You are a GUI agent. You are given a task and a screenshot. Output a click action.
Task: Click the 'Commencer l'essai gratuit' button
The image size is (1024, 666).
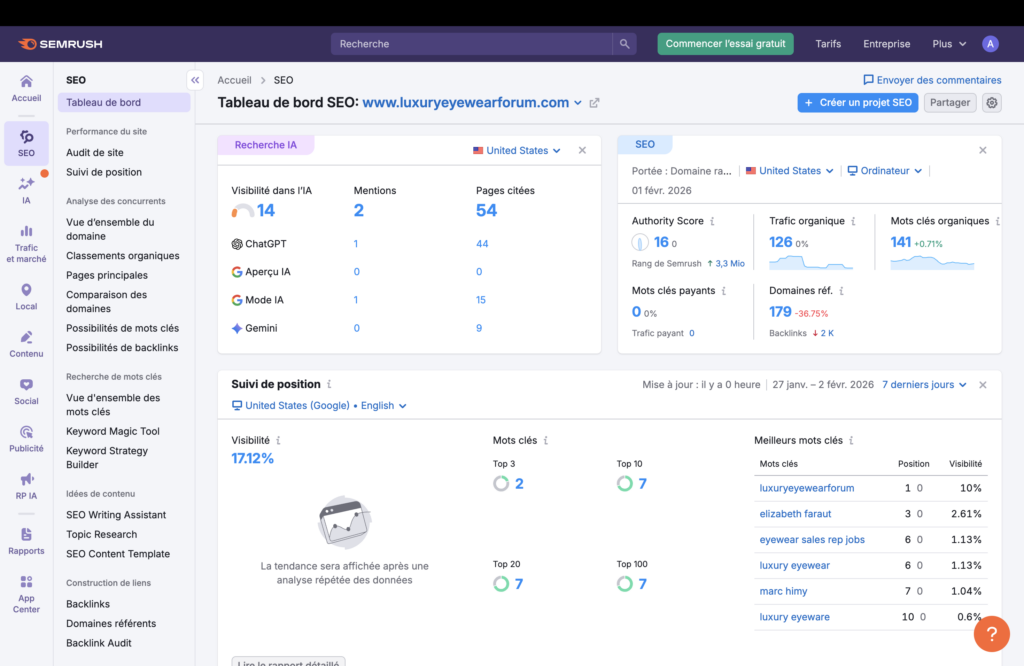723,44
